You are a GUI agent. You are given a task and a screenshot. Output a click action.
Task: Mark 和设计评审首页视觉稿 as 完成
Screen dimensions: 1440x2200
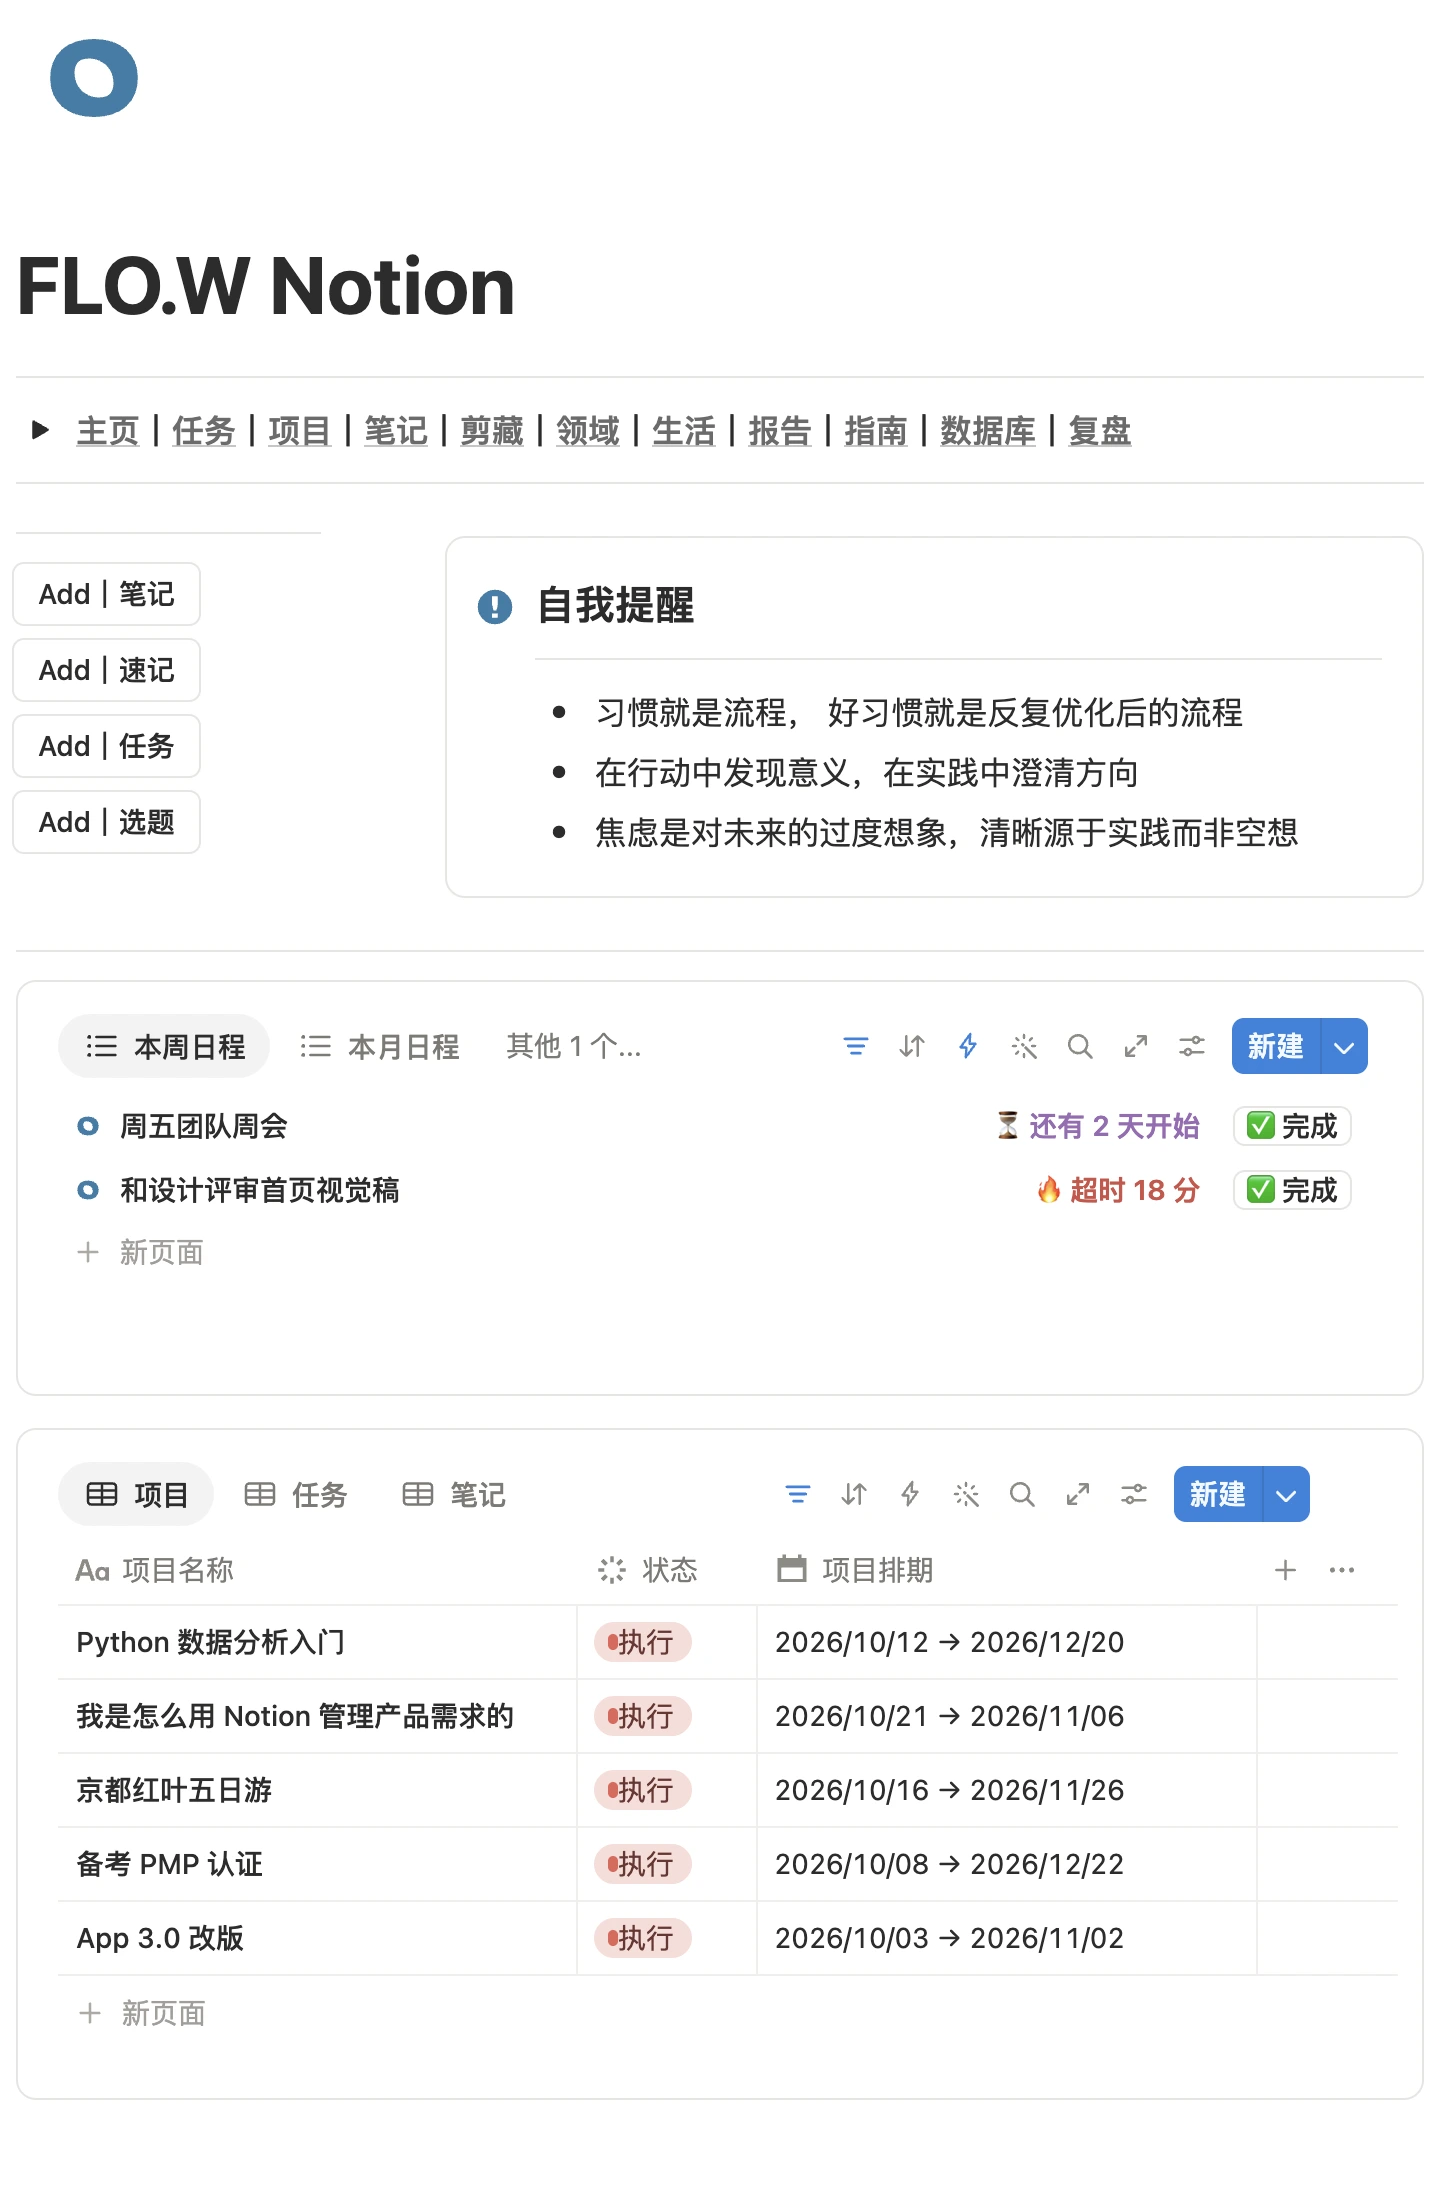click(x=1292, y=1190)
